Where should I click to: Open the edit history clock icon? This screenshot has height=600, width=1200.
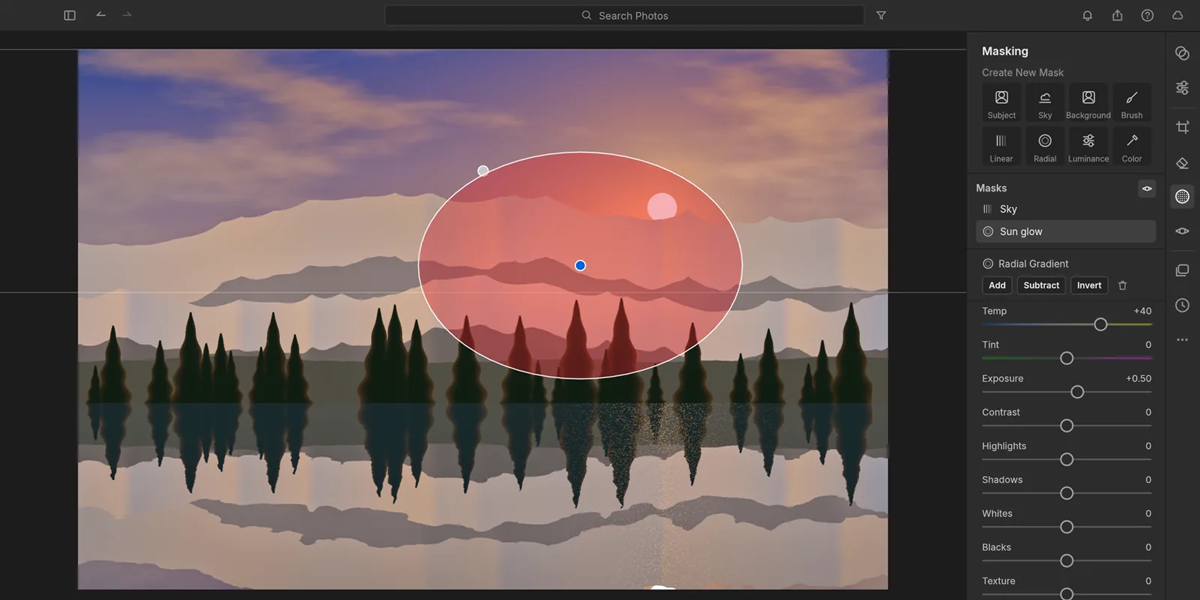[1182, 305]
